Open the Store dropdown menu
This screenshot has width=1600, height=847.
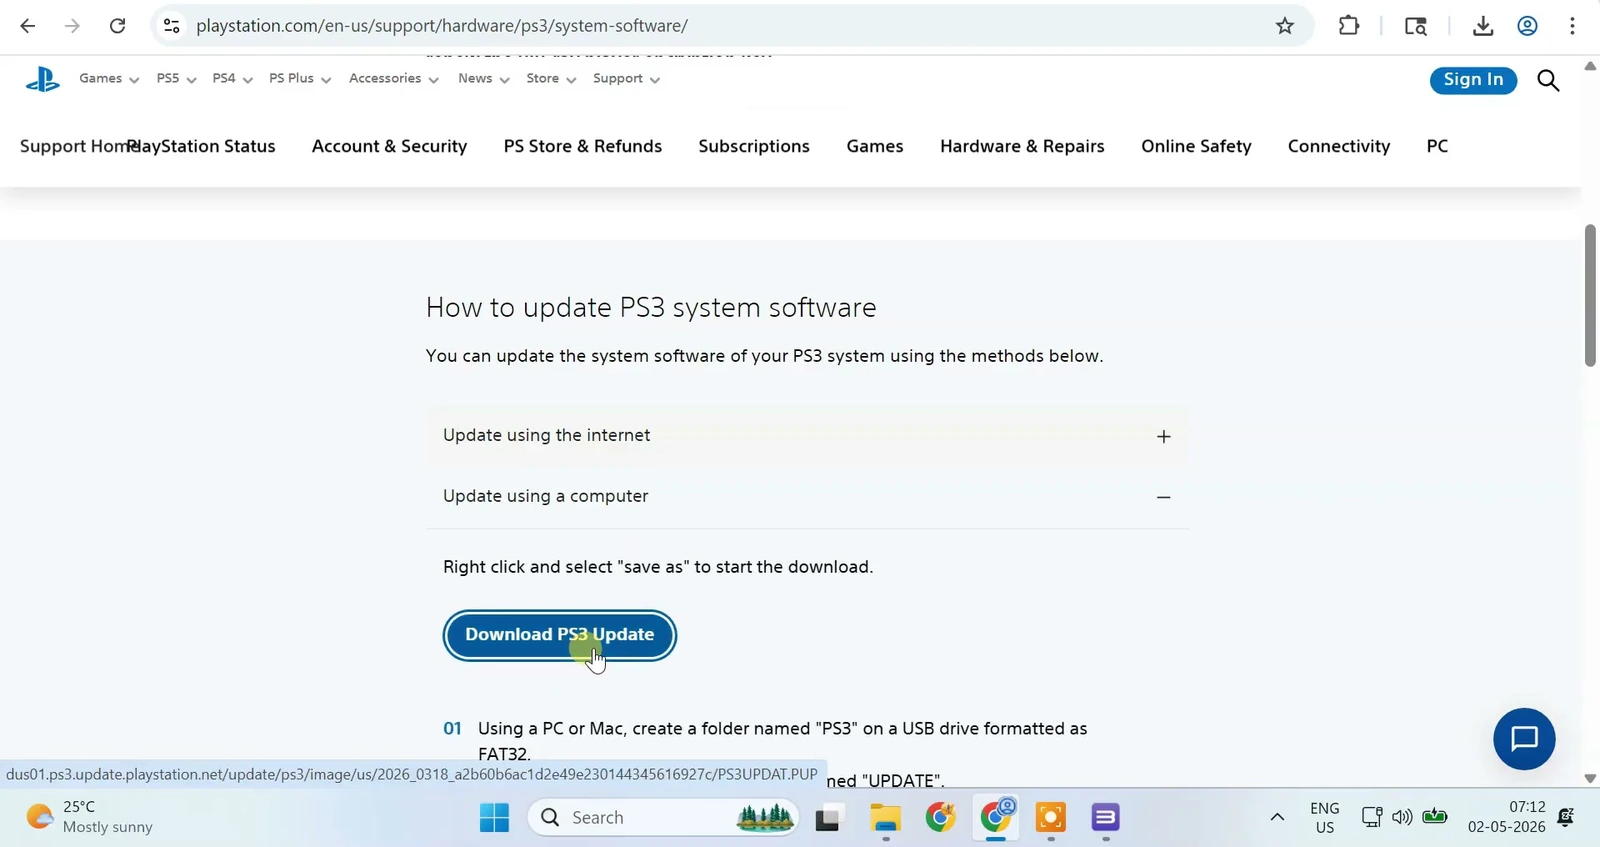(x=551, y=79)
